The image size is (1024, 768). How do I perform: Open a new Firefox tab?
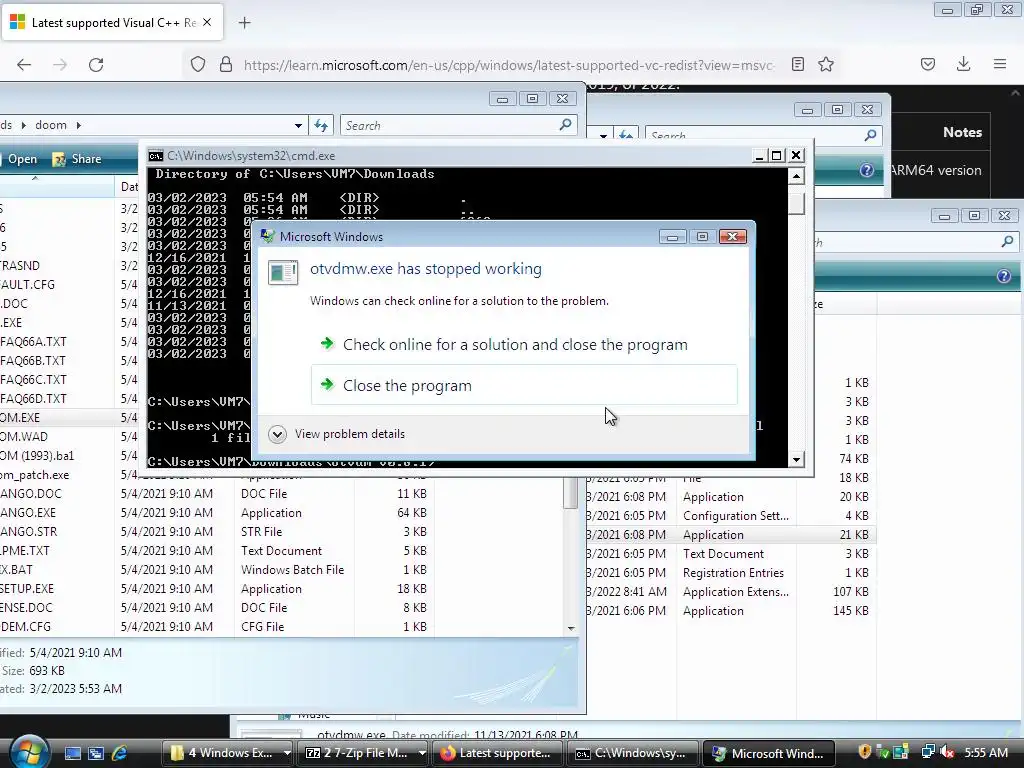click(244, 23)
